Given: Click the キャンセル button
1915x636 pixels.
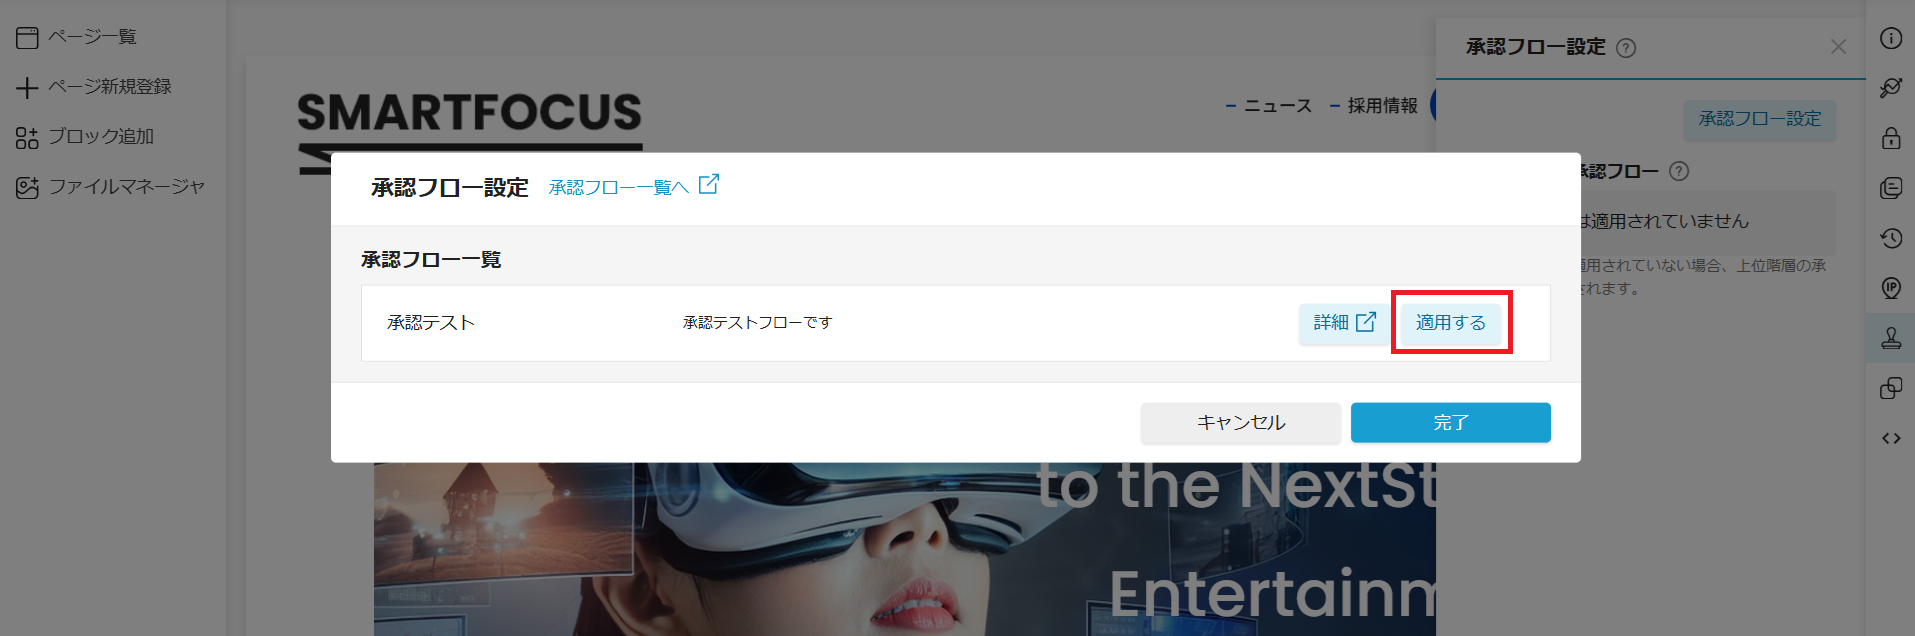Looking at the screenshot, I should coord(1240,423).
